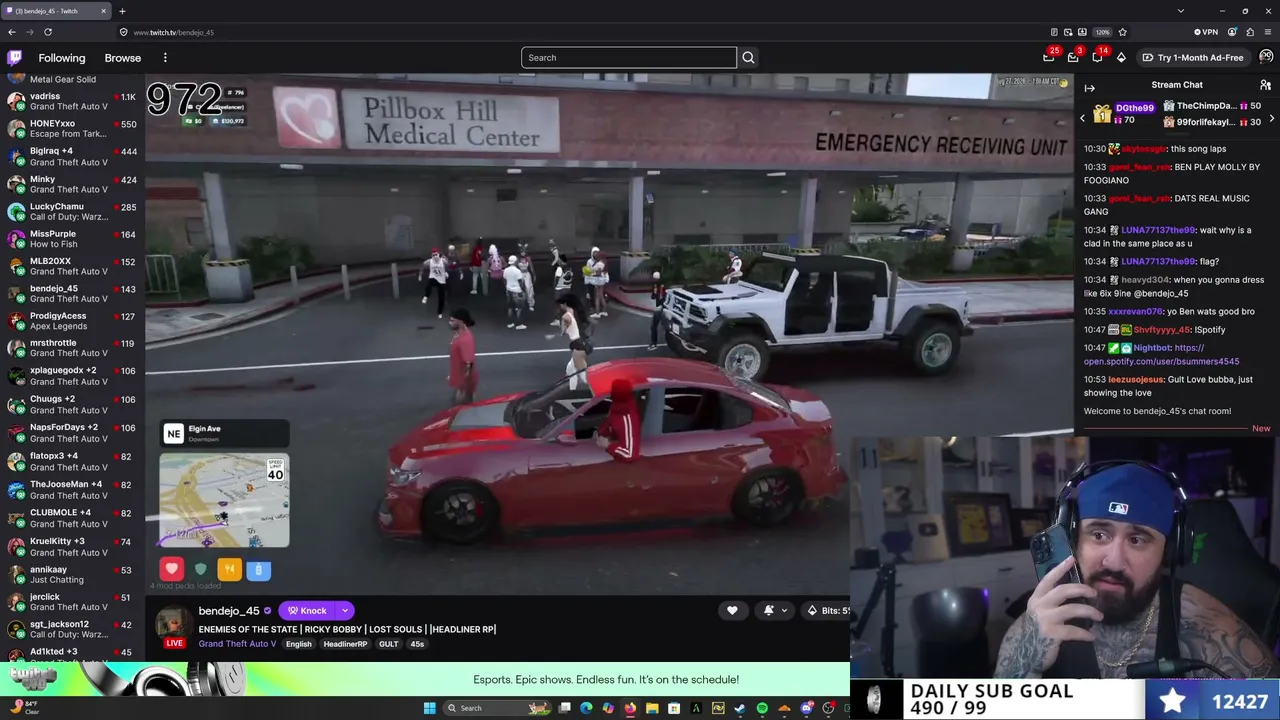Open Microsoft Store from the taskbar
Image resolution: width=1280 pixels, height=720 pixels.
pyautogui.click(x=674, y=708)
